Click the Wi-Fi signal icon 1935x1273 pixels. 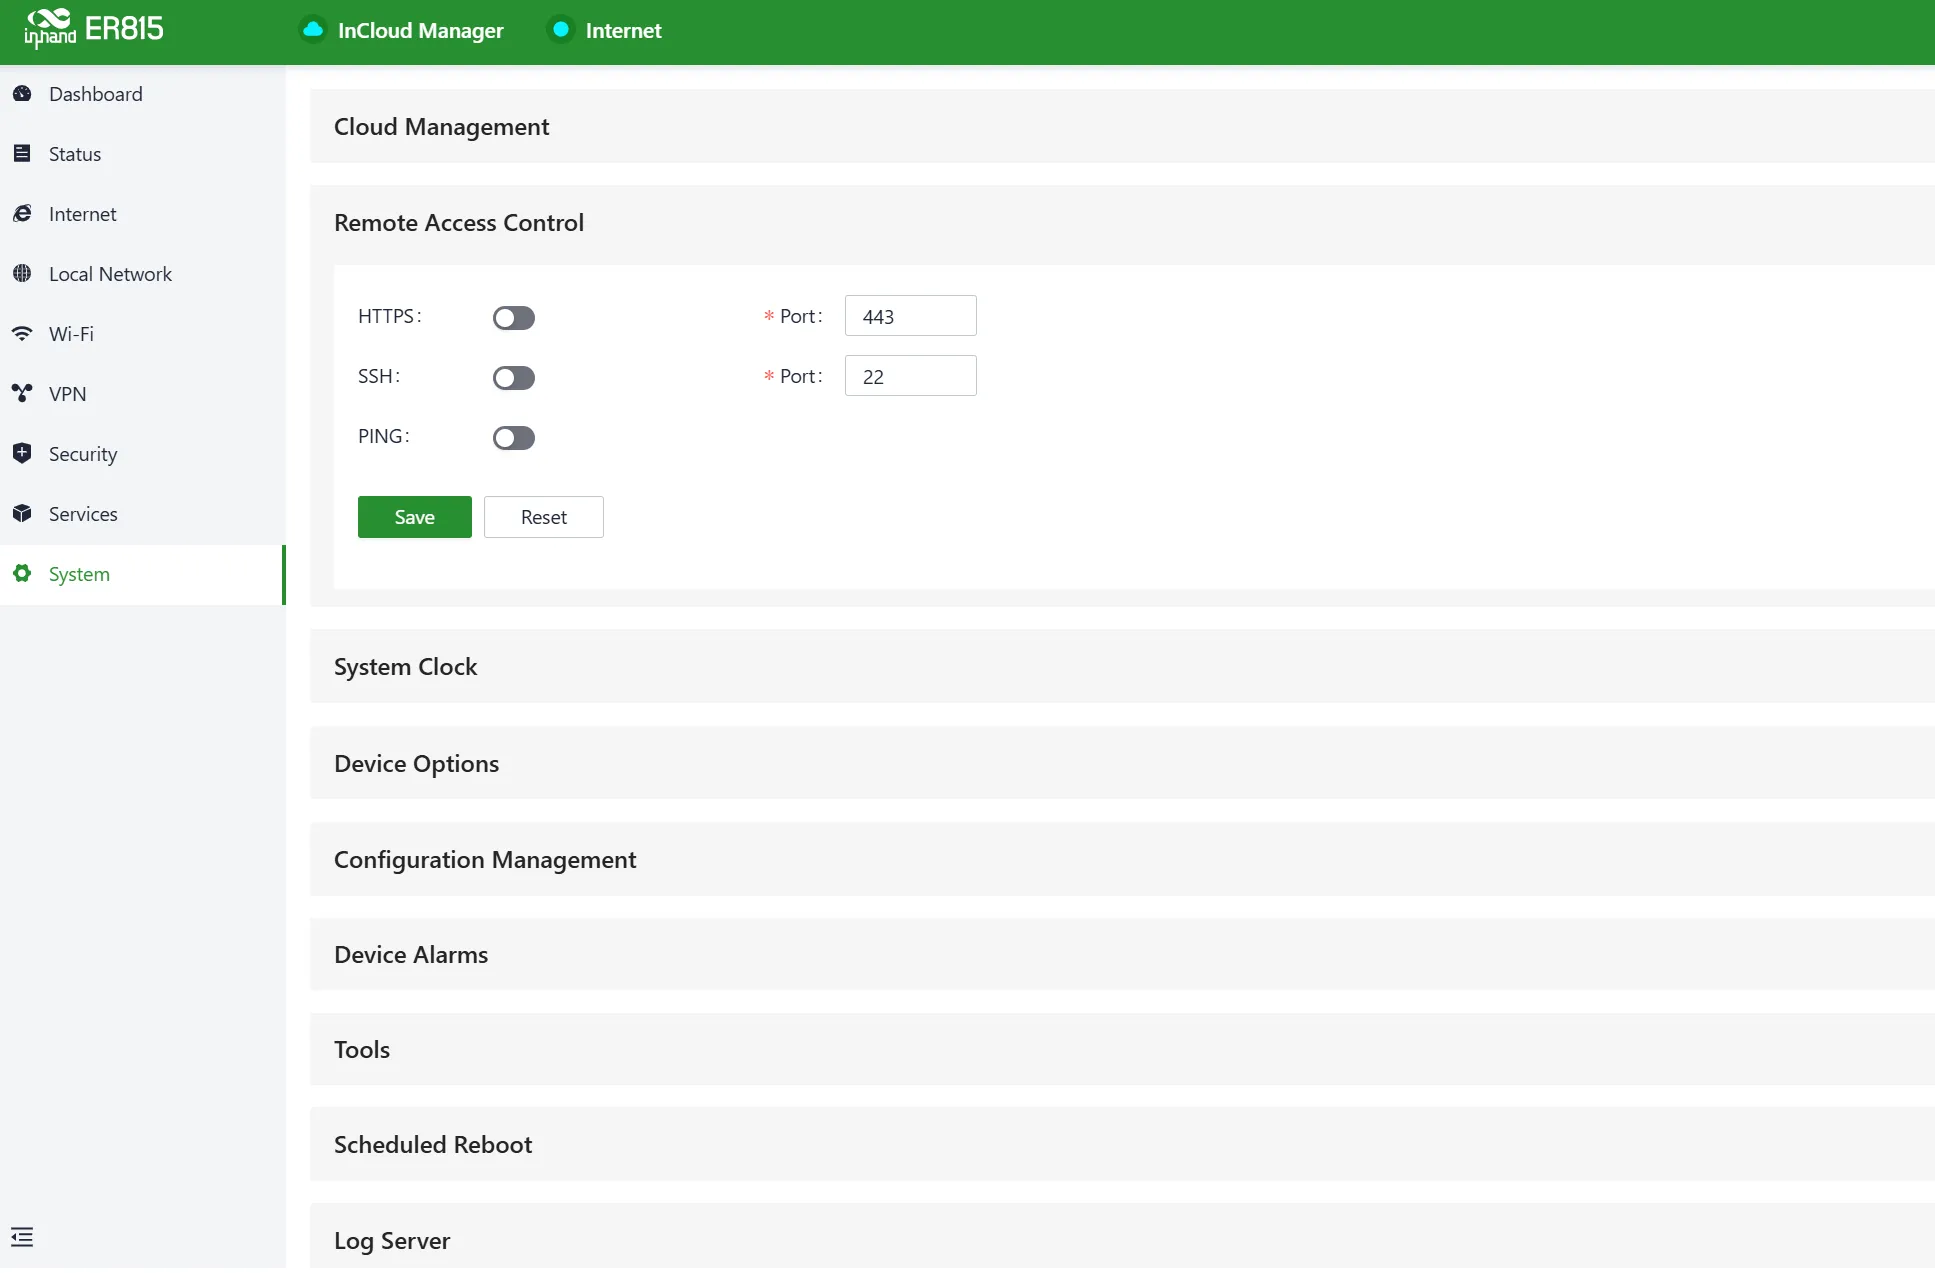point(22,334)
